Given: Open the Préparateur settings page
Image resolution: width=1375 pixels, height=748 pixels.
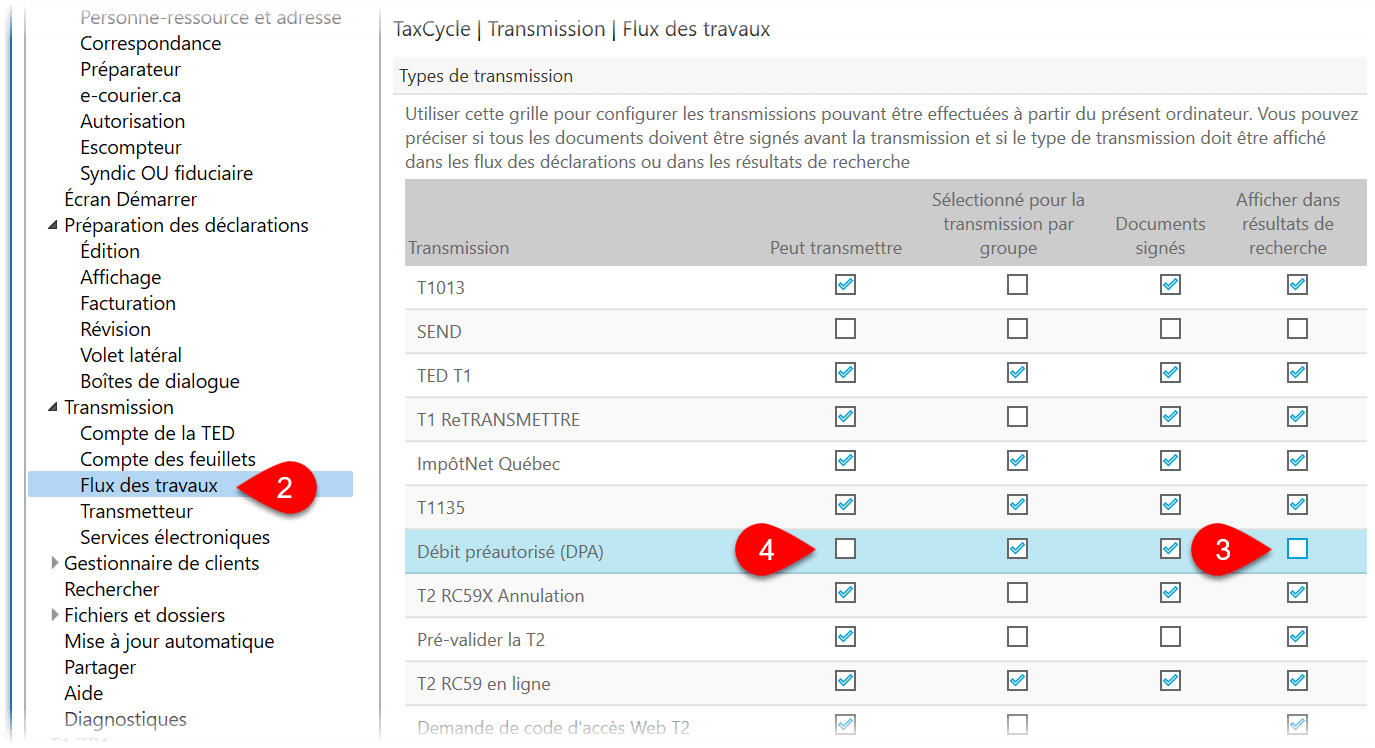Looking at the screenshot, I should click(131, 70).
